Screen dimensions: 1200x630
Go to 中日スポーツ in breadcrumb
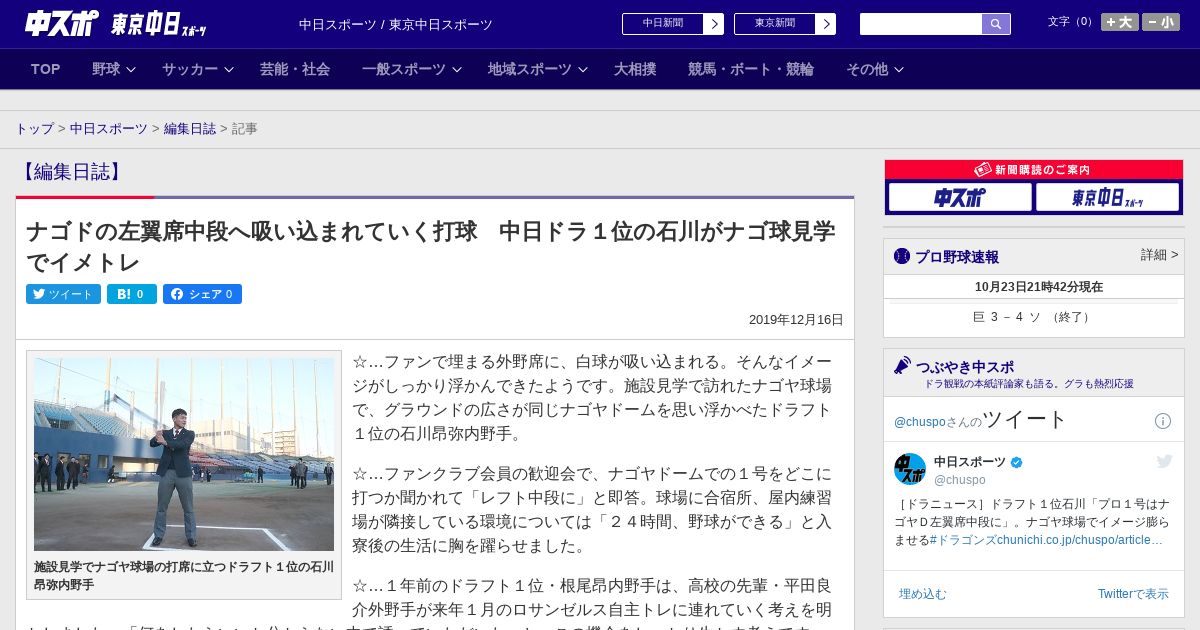point(109,129)
